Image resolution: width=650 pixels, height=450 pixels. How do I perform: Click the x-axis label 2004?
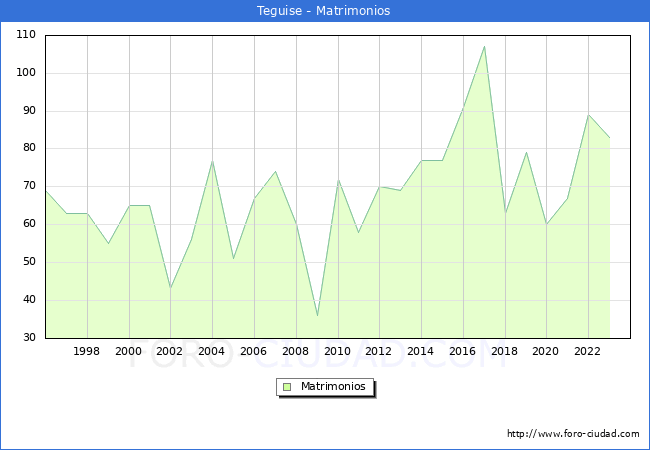(x=211, y=351)
